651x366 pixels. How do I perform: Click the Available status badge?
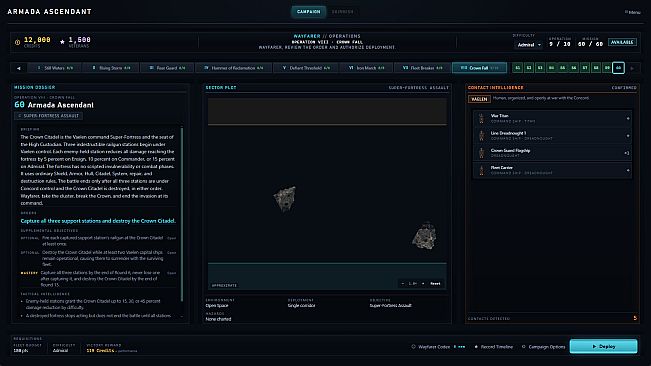(622, 42)
